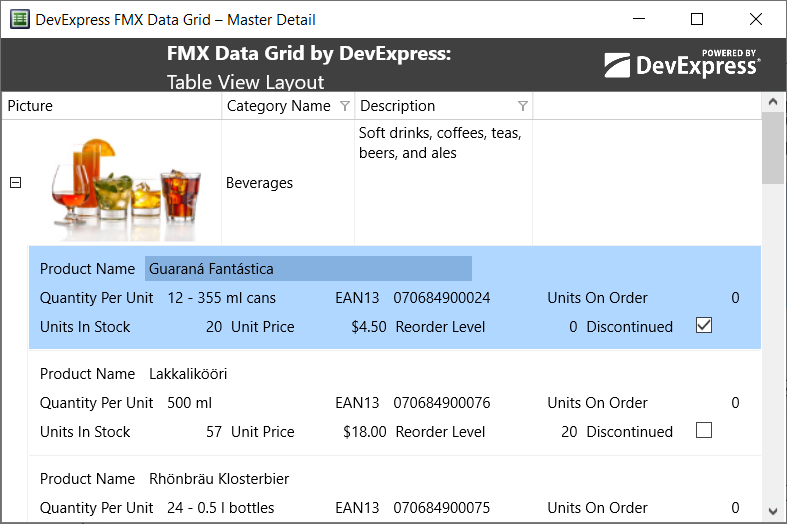The height and width of the screenshot is (524, 787).
Task: Click the scroll up arrow
Action: [773, 102]
